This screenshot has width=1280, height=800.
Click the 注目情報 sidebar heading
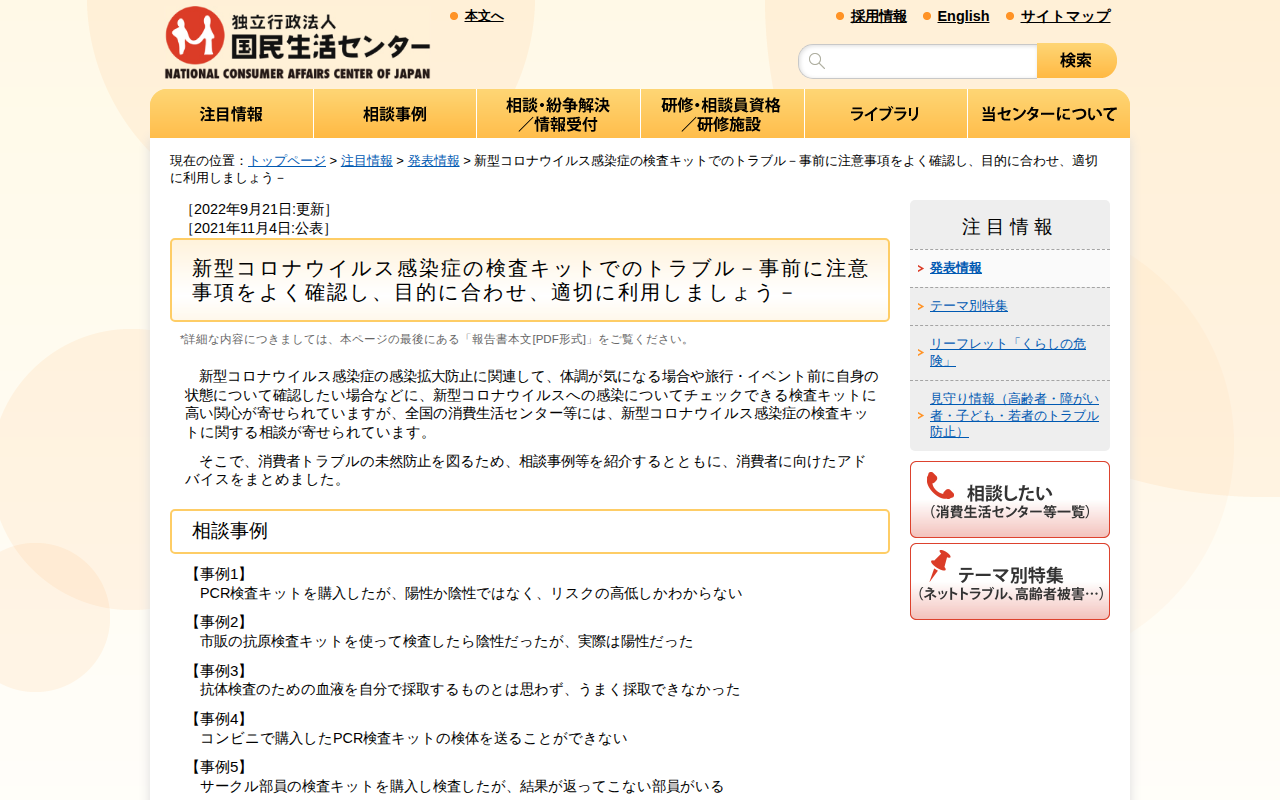coord(1008,227)
